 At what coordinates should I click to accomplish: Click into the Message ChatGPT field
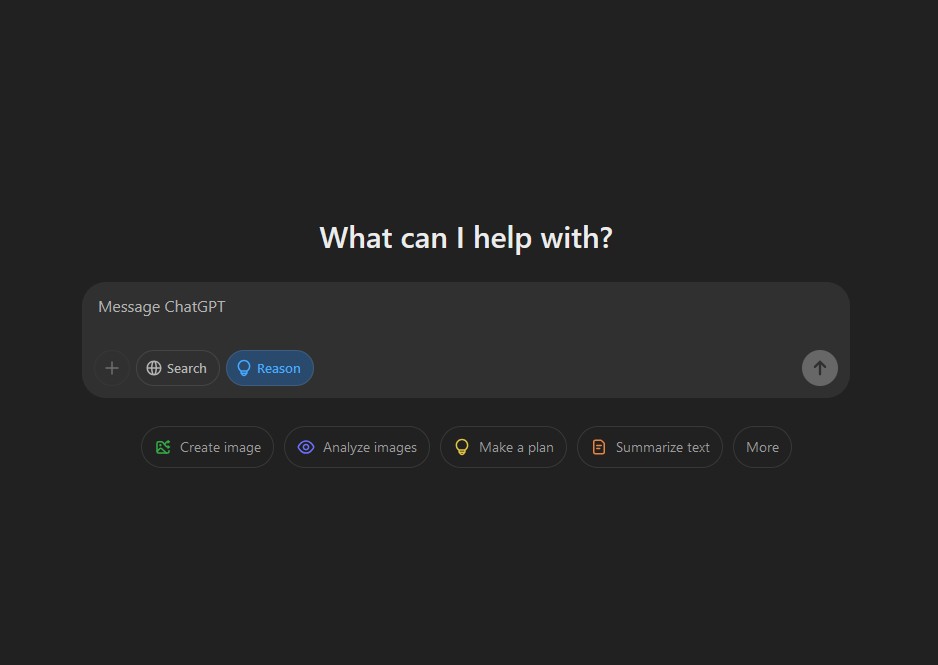[465, 307]
